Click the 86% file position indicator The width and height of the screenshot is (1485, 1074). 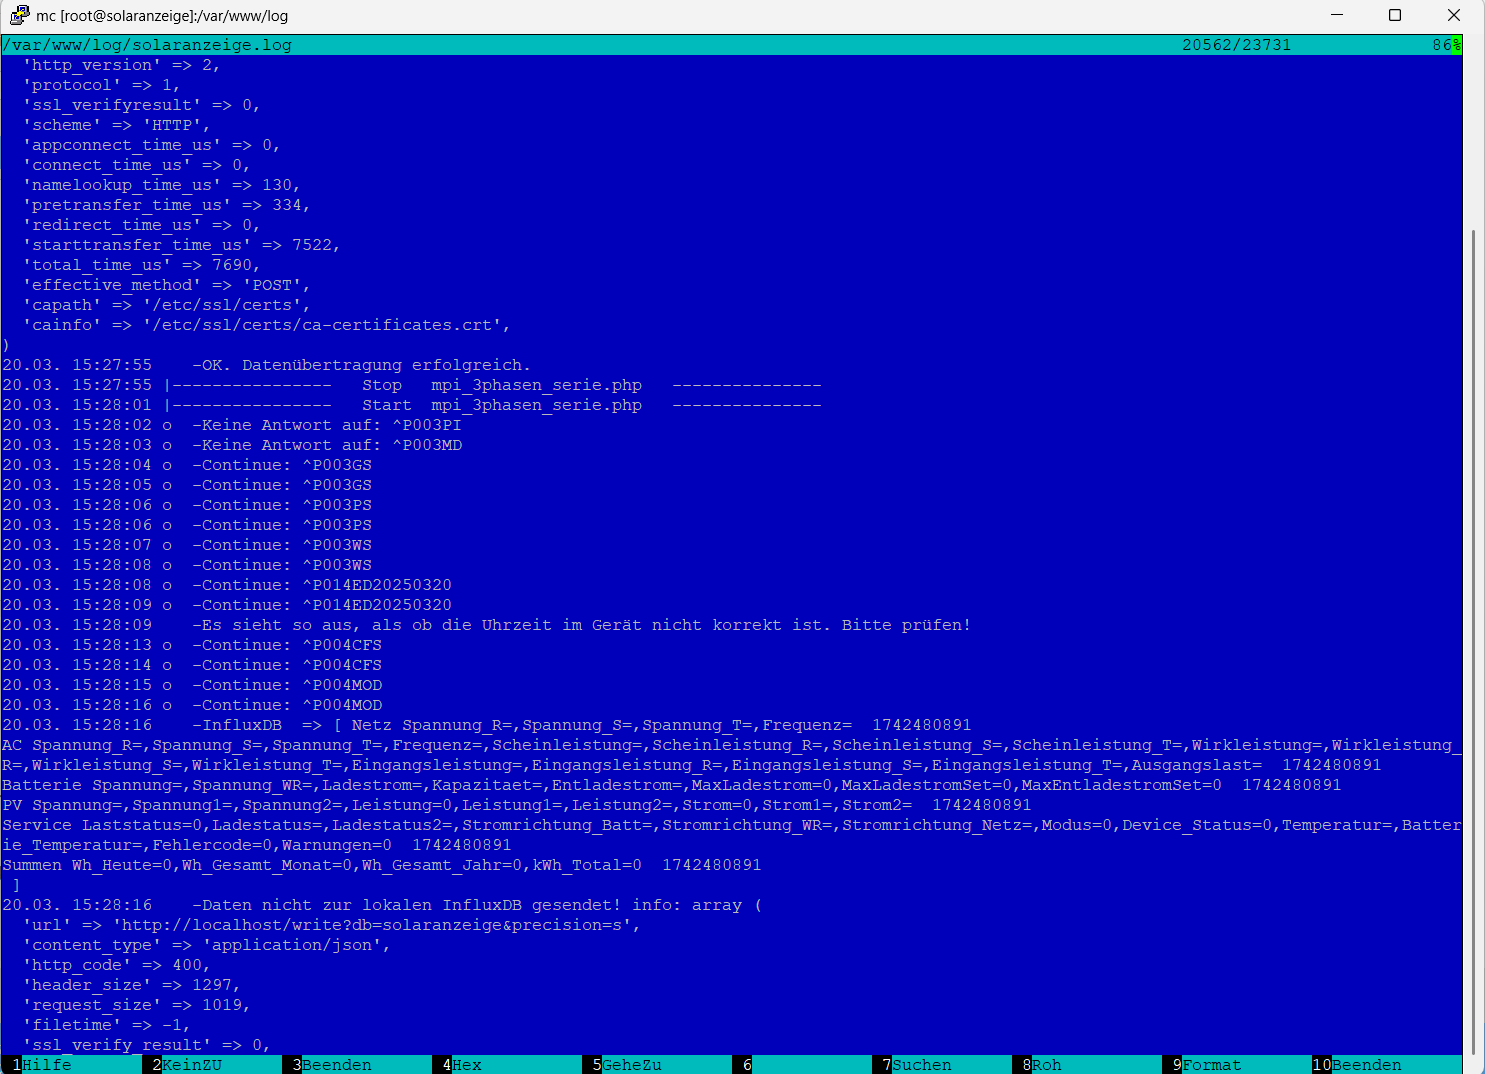click(x=1445, y=45)
